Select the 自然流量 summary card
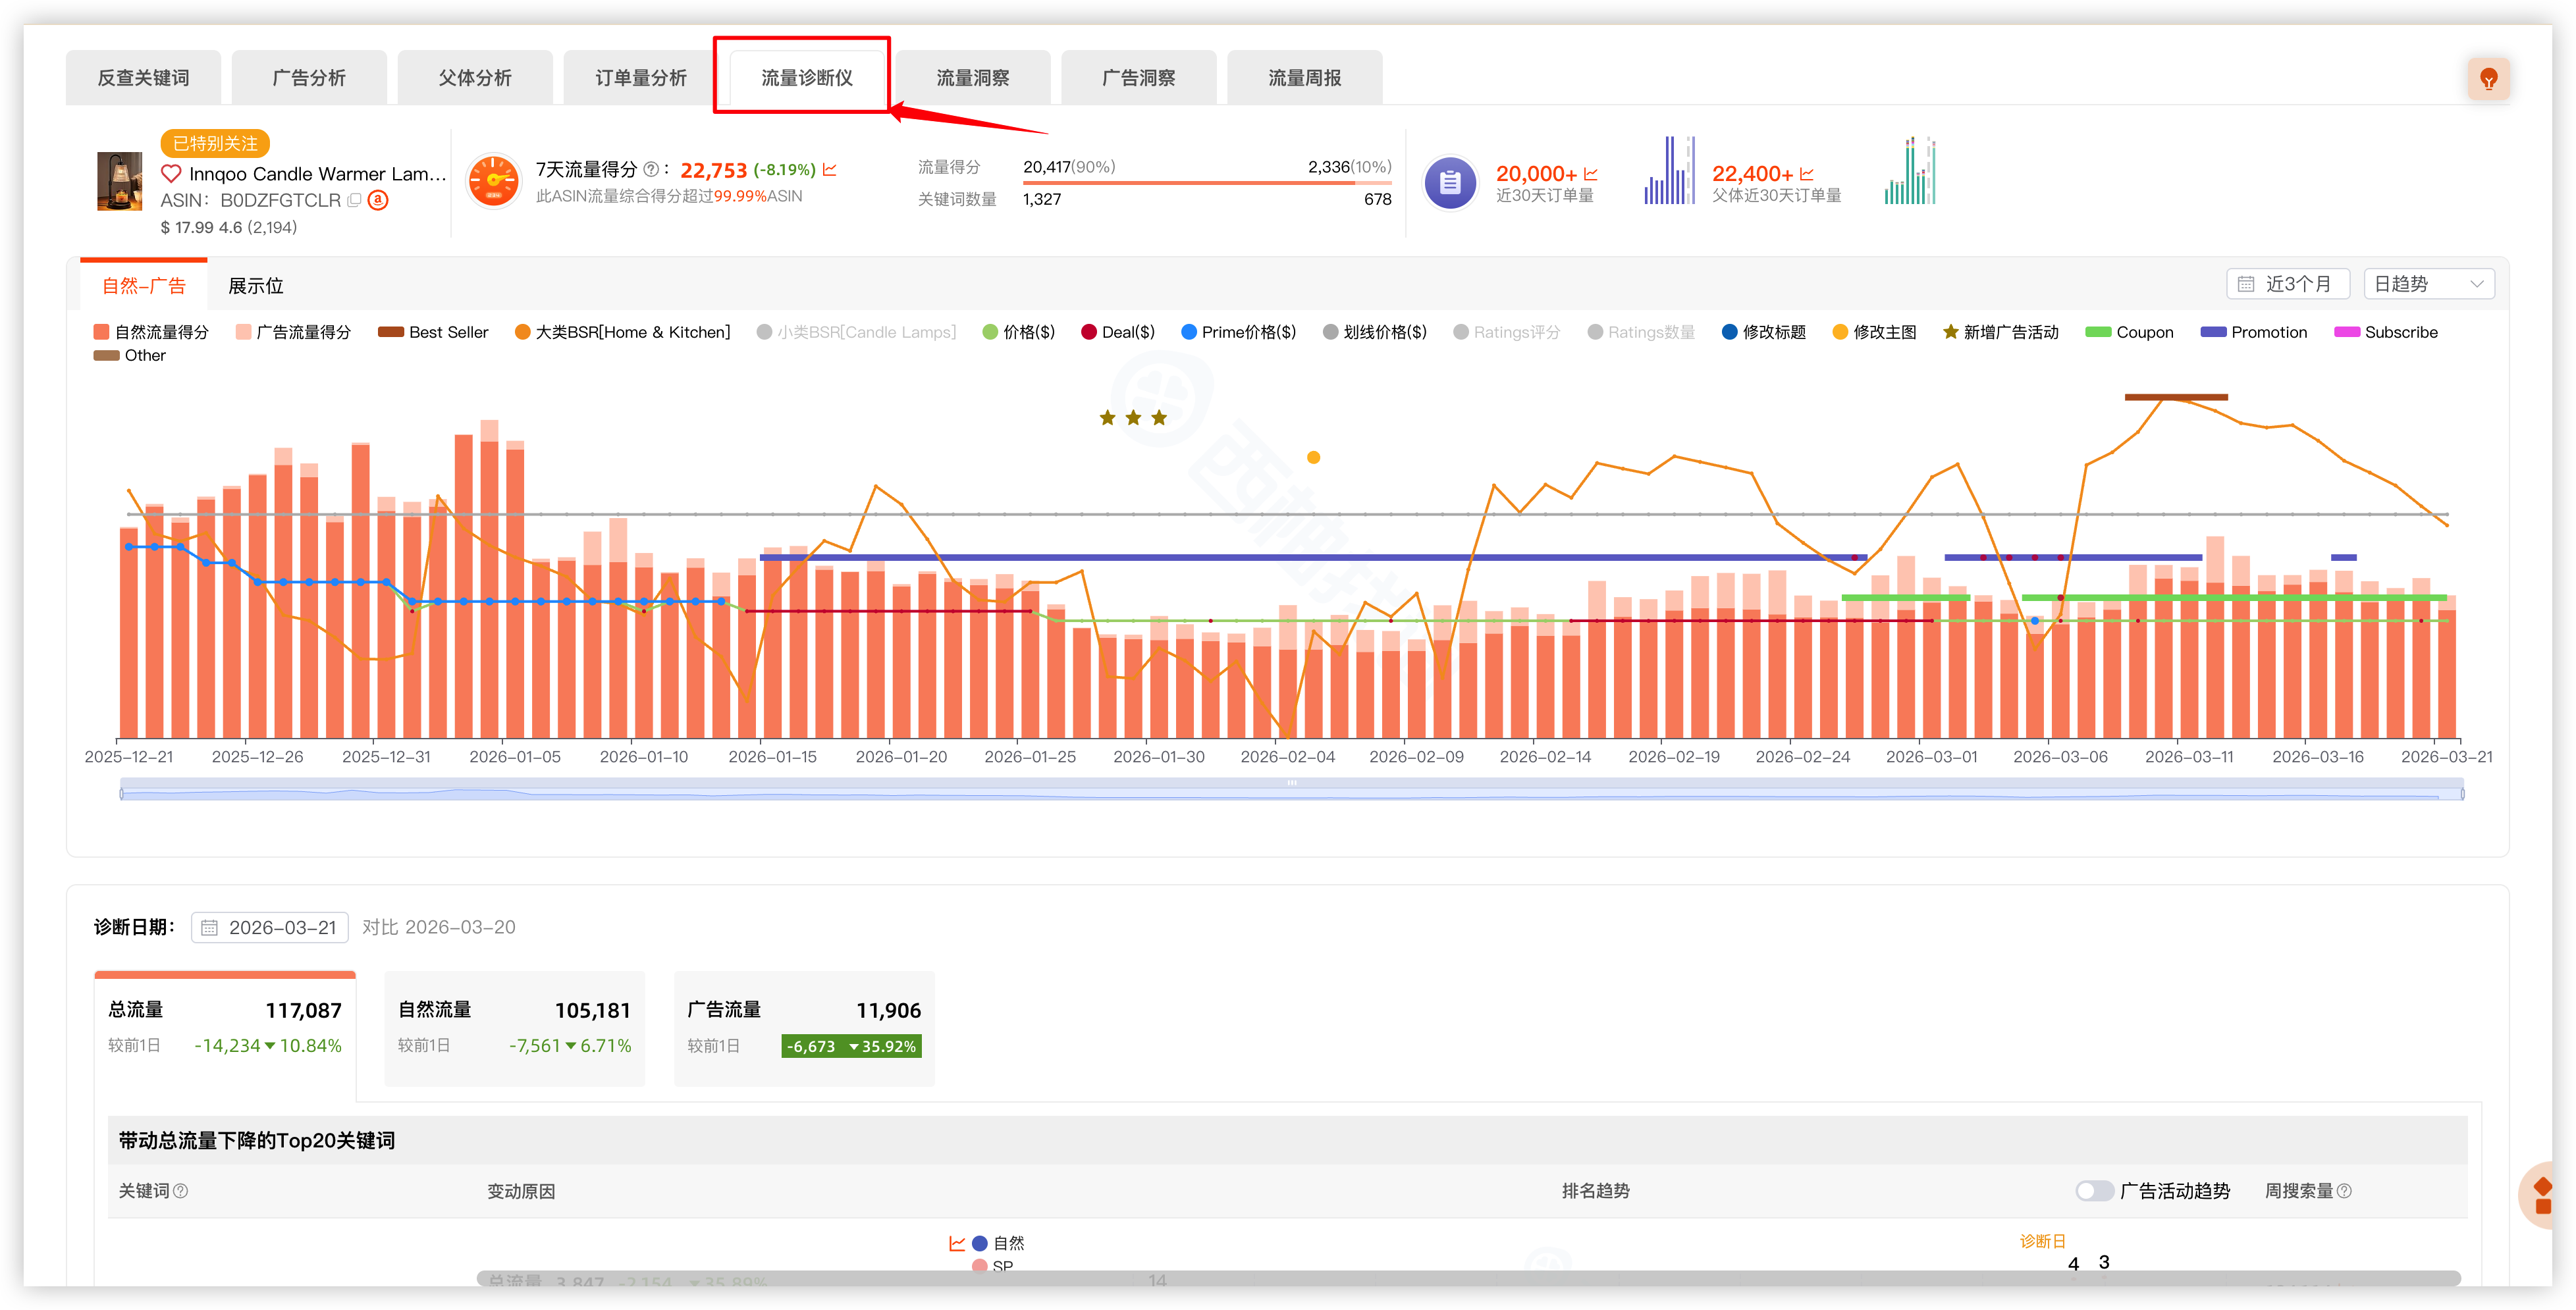2576x1310 pixels. (514, 1027)
